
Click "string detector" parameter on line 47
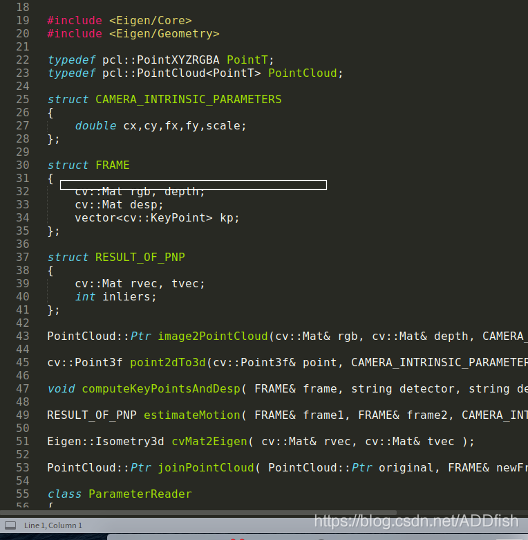(x=403, y=389)
